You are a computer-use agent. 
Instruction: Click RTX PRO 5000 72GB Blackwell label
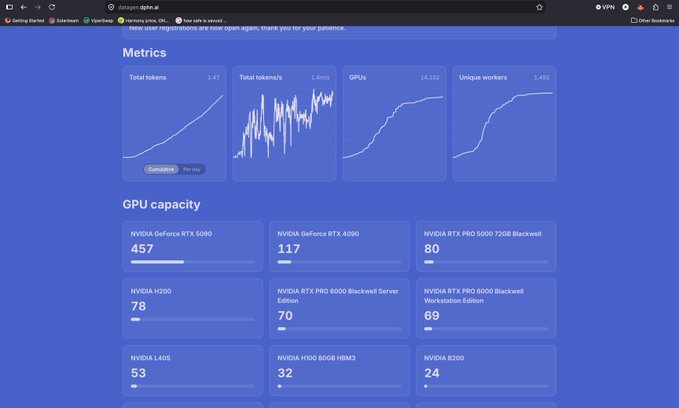tap(482, 234)
